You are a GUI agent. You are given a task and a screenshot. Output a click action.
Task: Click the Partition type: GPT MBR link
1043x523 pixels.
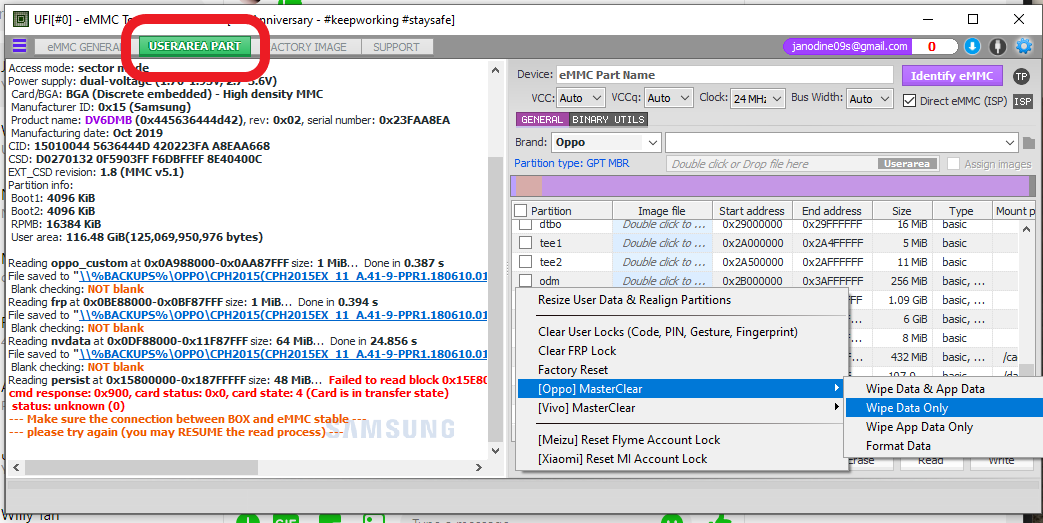pyautogui.click(x=571, y=164)
